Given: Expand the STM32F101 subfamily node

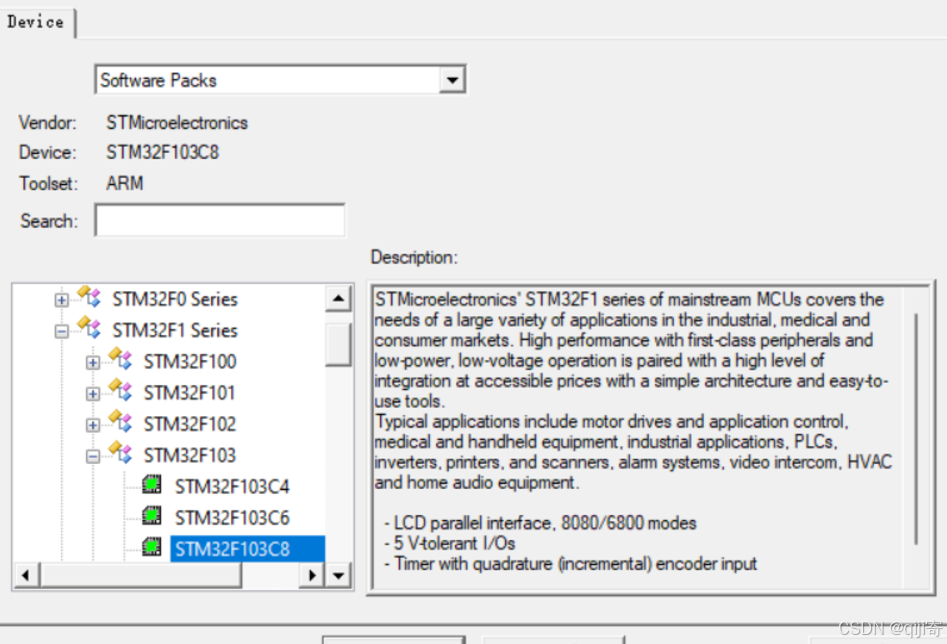Looking at the screenshot, I should pyautogui.click(x=92, y=394).
